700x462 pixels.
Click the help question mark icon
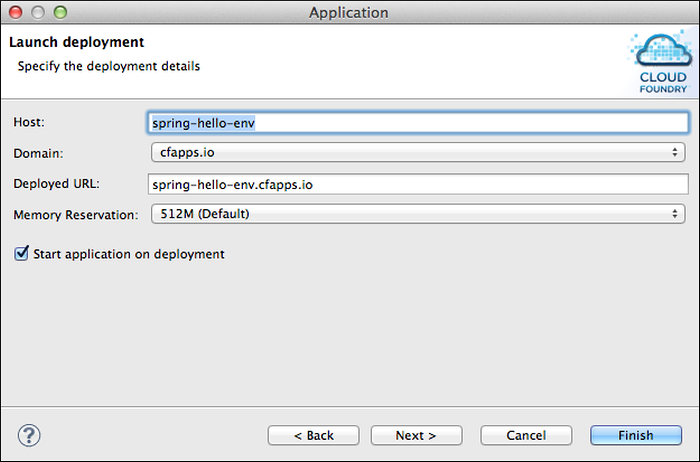coord(29,435)
